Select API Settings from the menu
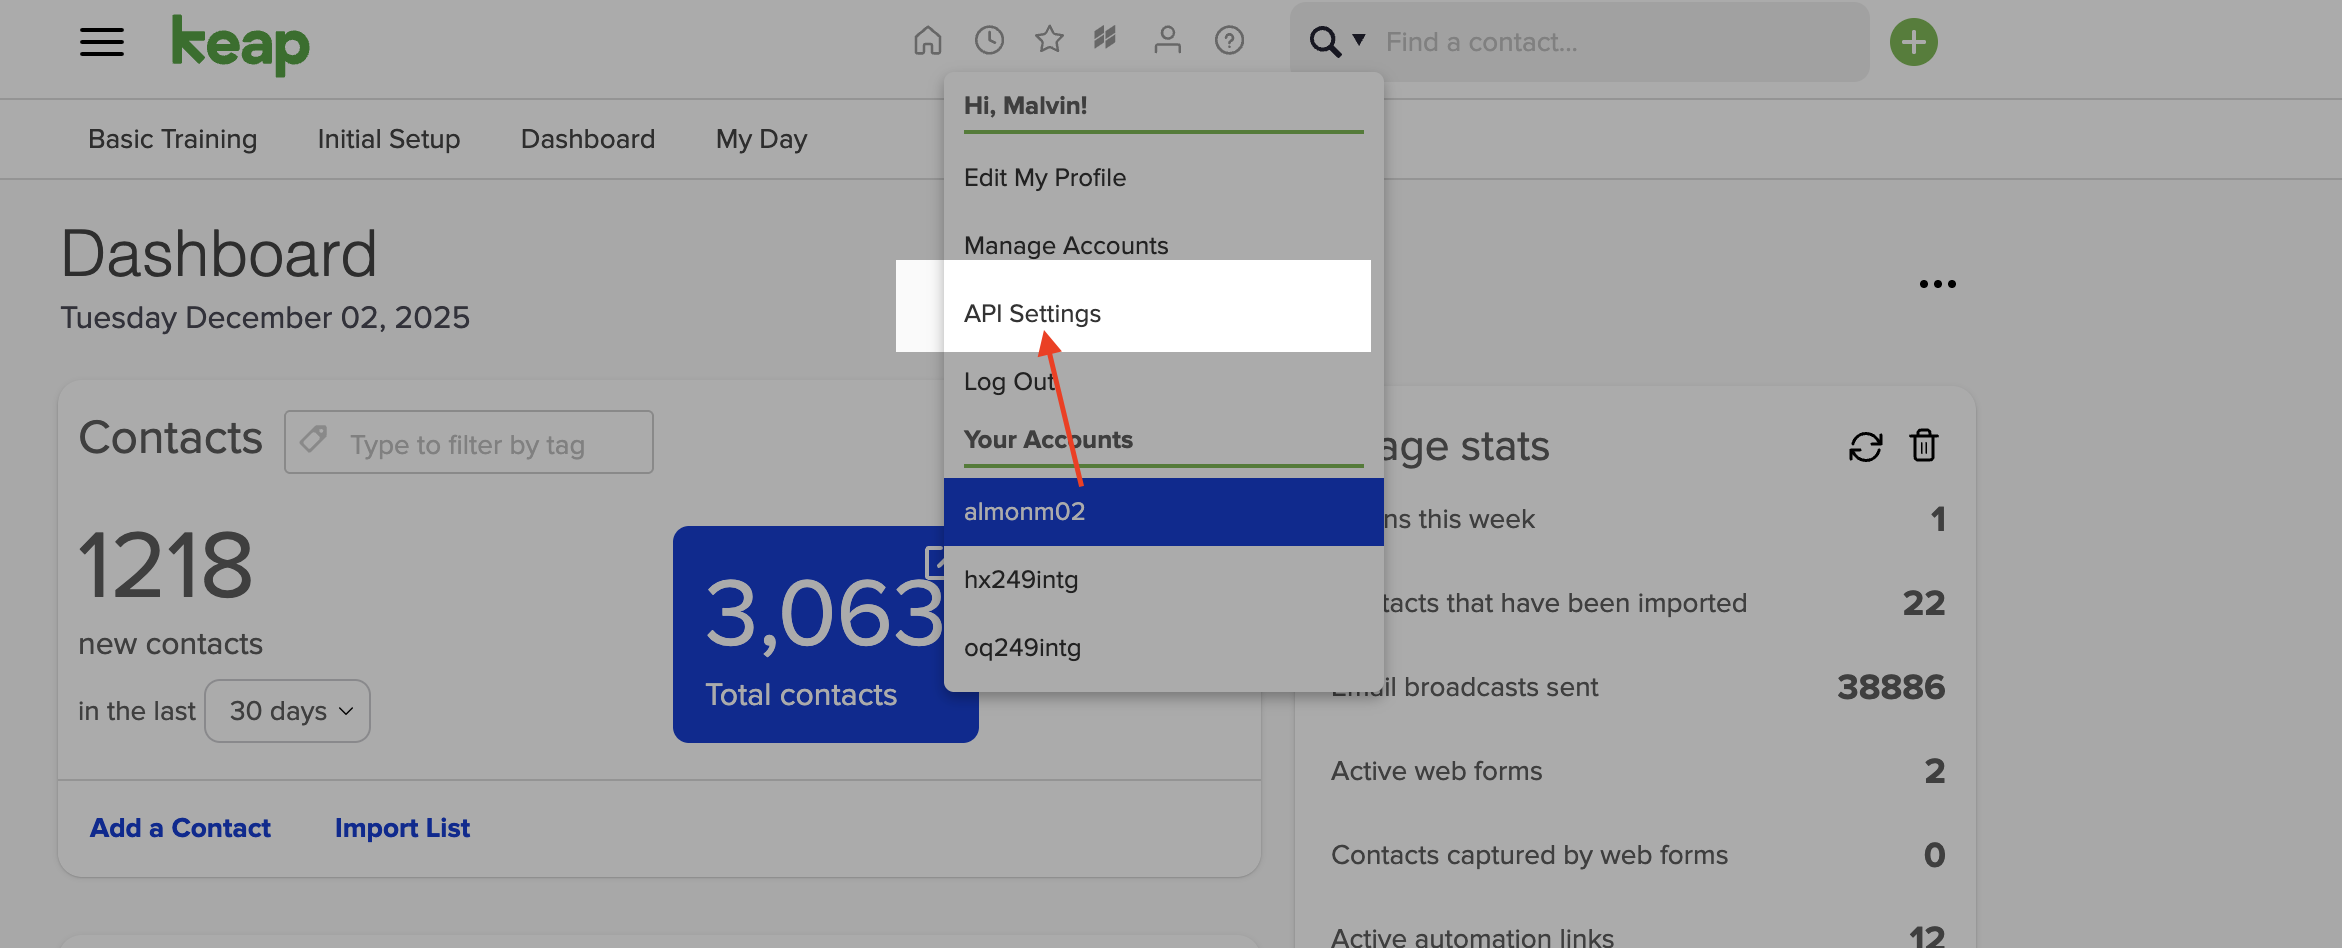The height and width of the screenshot is (948, 2342). [1031, 313]
